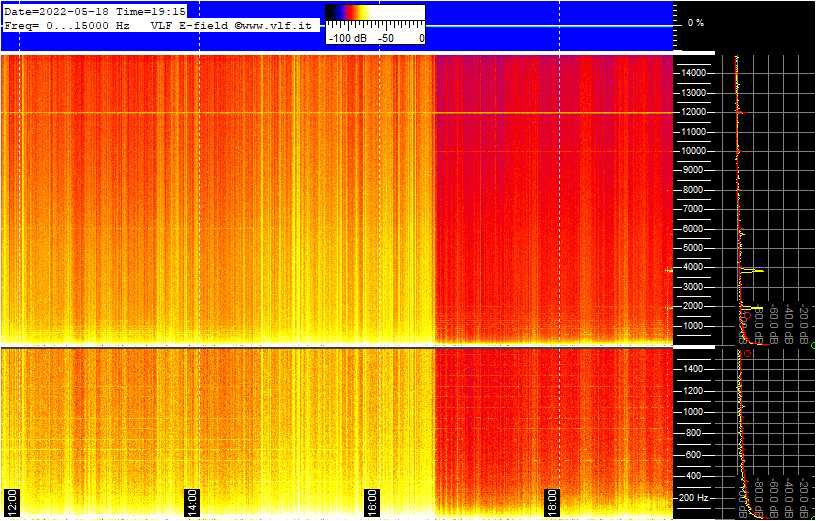This screenshot has width=816, height=521.
Task: Click the 200 Hz axis label
Action: pyautogui.click(x=693, y=497)
